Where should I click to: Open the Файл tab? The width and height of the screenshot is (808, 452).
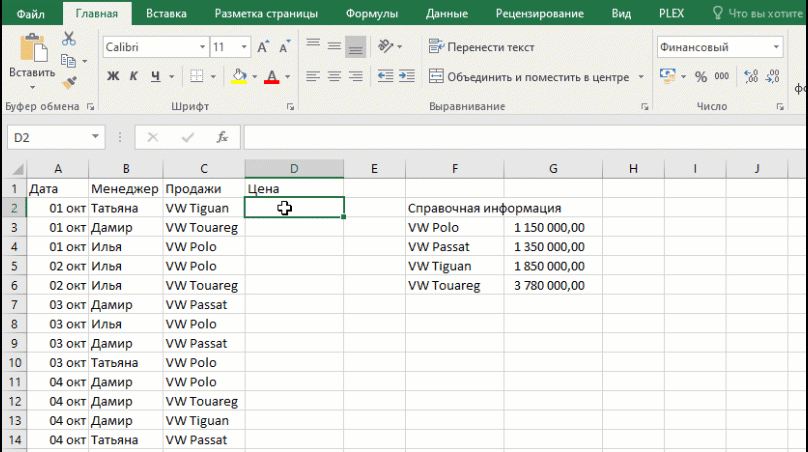30,13
